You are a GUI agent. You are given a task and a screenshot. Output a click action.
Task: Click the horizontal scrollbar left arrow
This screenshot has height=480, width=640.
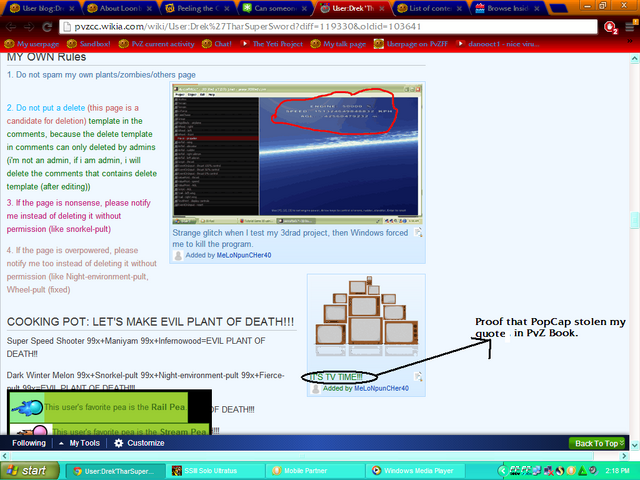pyautogui.click(x=4, y=455)
